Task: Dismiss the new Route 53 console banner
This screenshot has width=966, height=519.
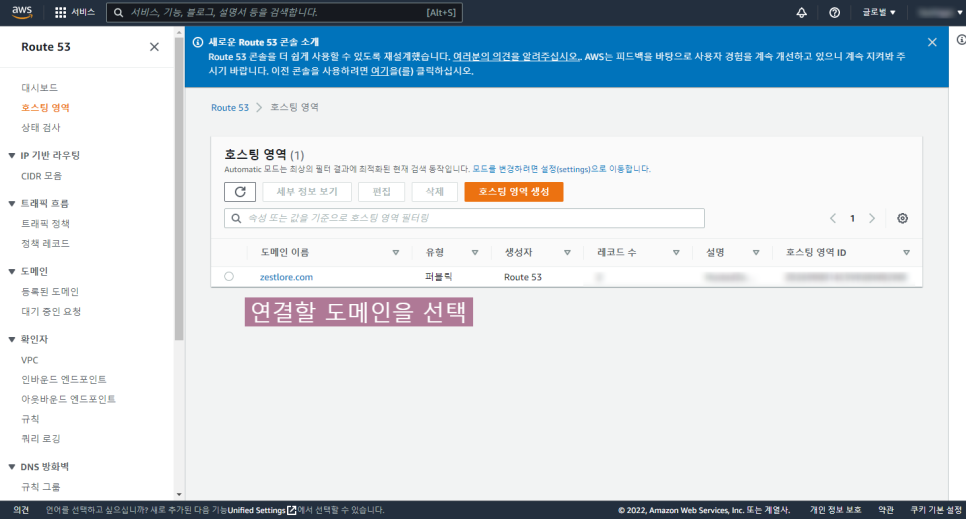Action: (x=932, y=42)
